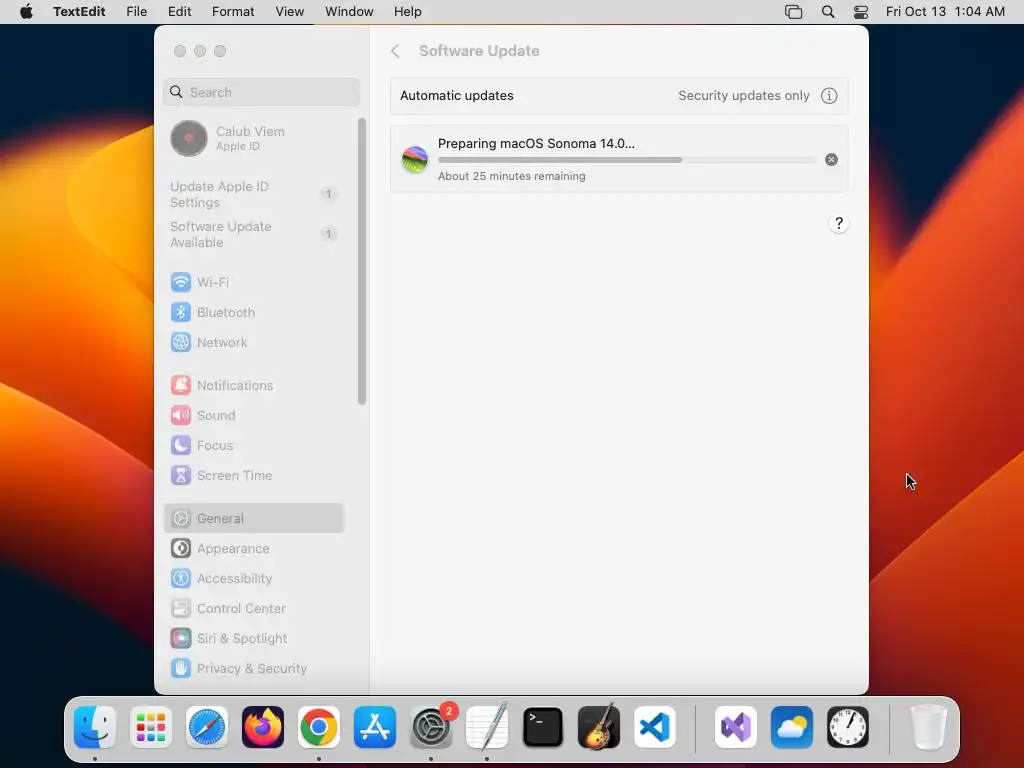Click Security updates only label
1024x768 pixels.
pos(744,95)
